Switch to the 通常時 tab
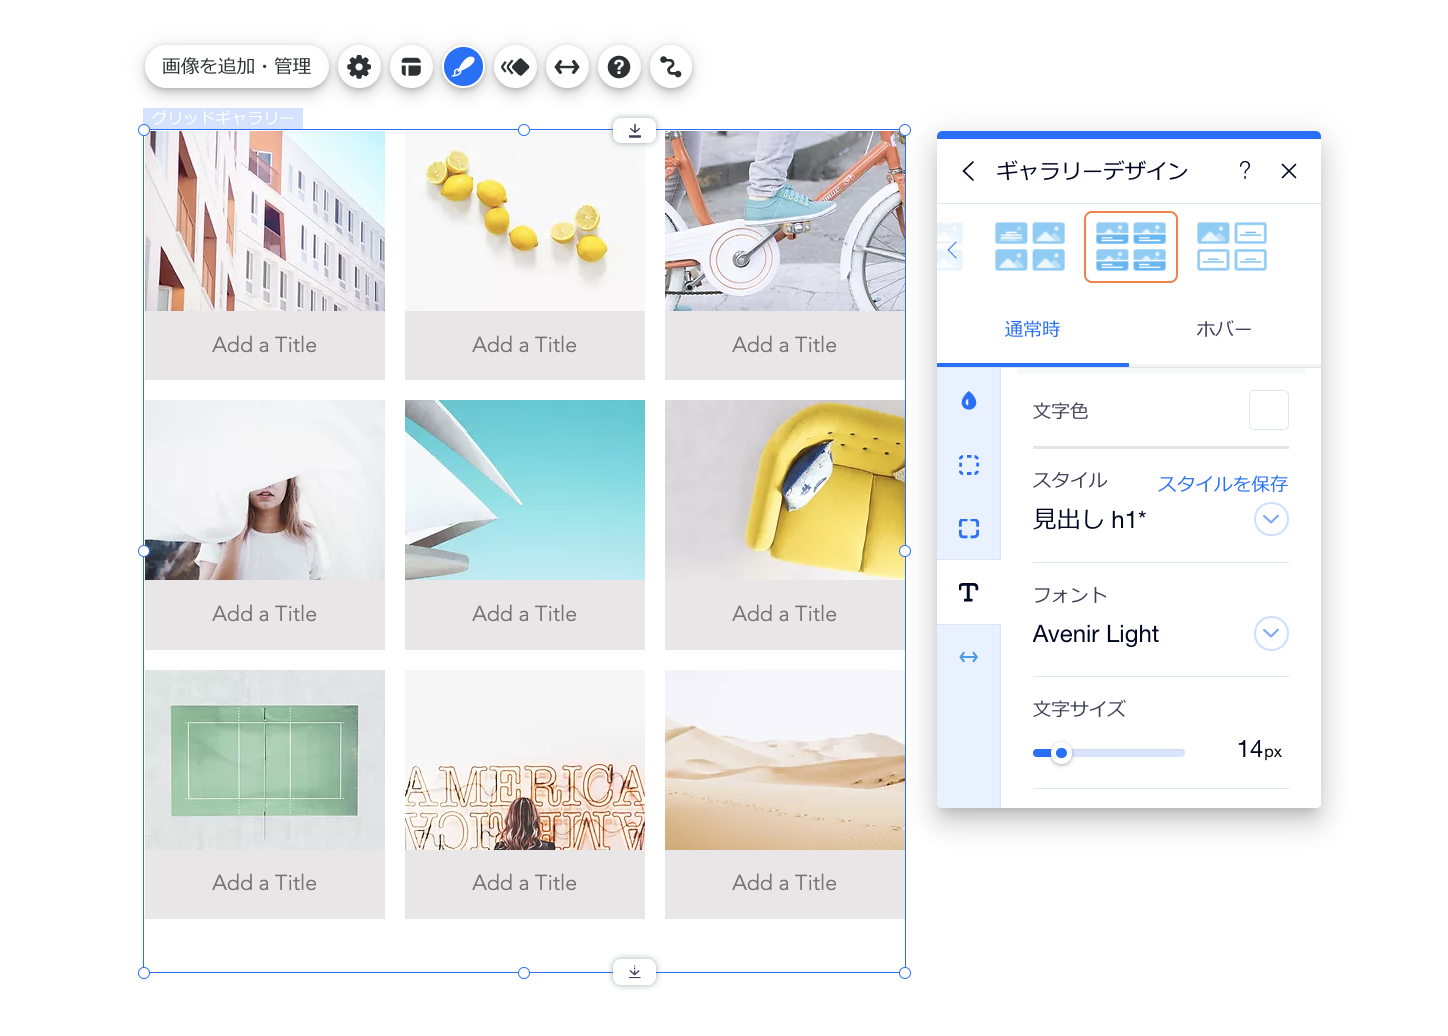The image size is (1448, 1036). 1032,329
